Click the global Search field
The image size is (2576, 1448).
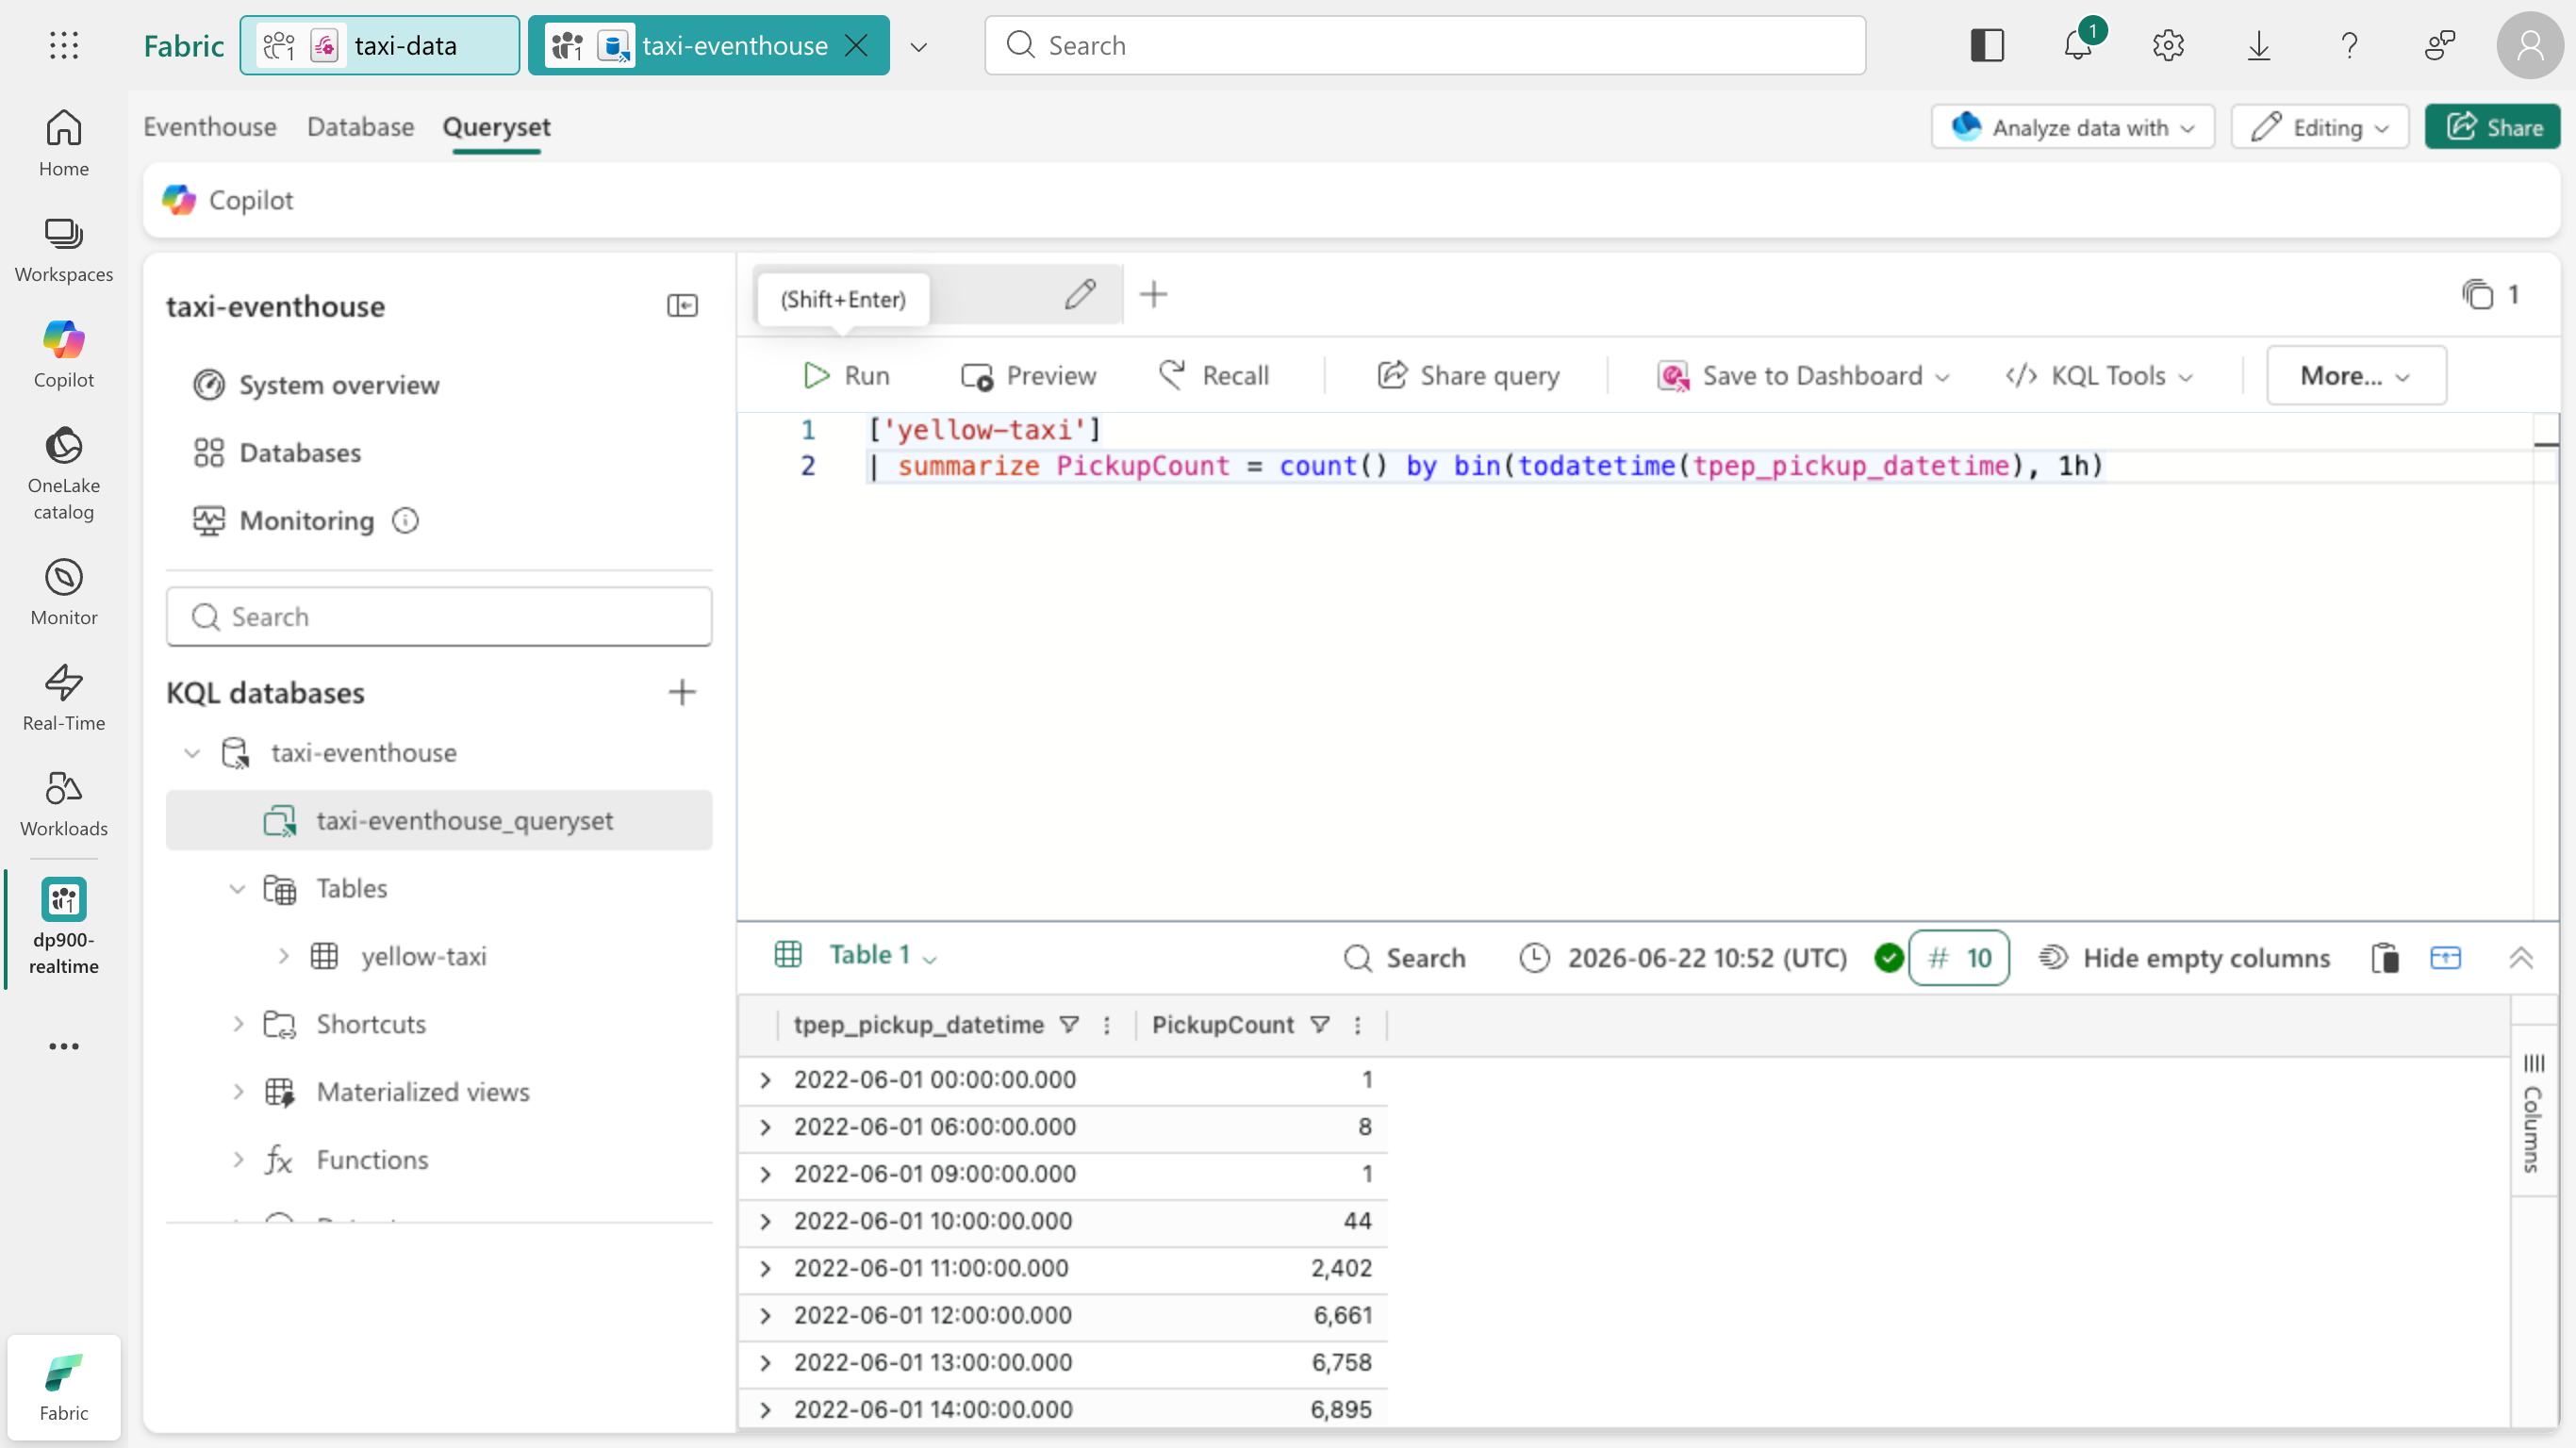[x=1424, y=45]
